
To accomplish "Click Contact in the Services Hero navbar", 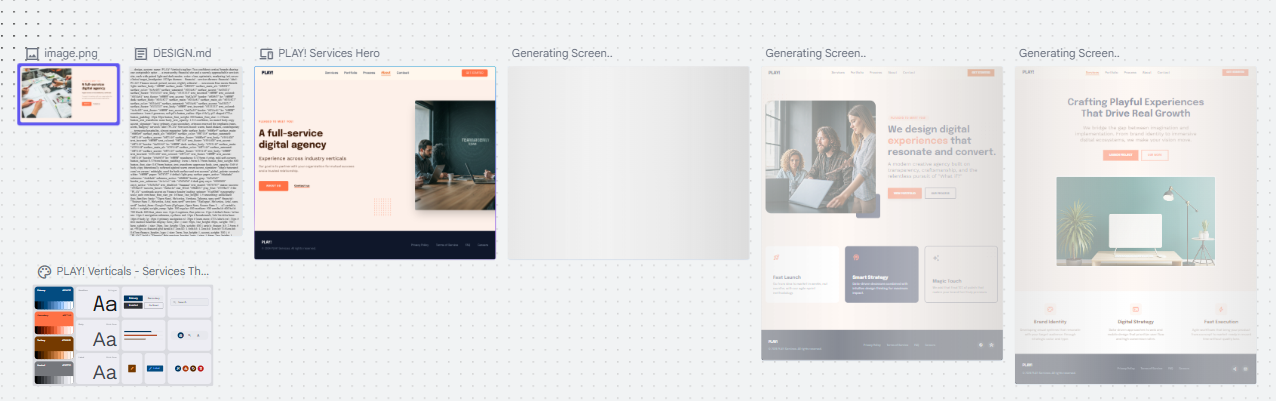I will click(403, 73).
